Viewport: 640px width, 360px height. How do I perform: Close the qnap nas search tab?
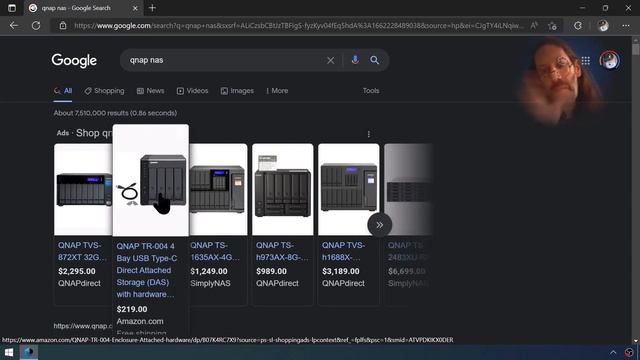[135, 8]
